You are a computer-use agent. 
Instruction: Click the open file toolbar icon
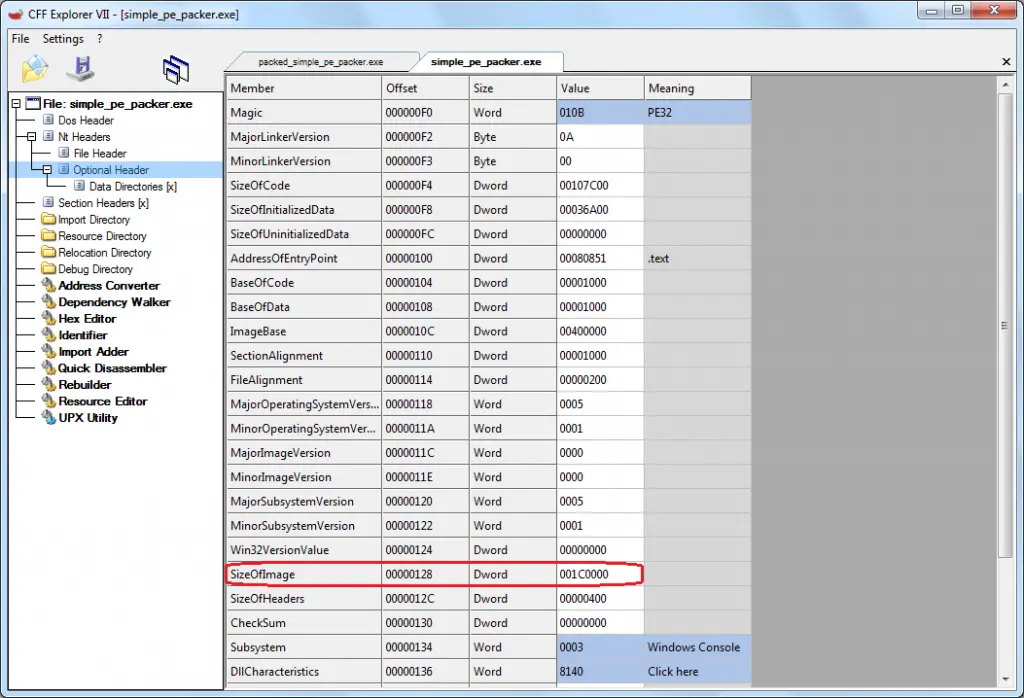(34, 68)
